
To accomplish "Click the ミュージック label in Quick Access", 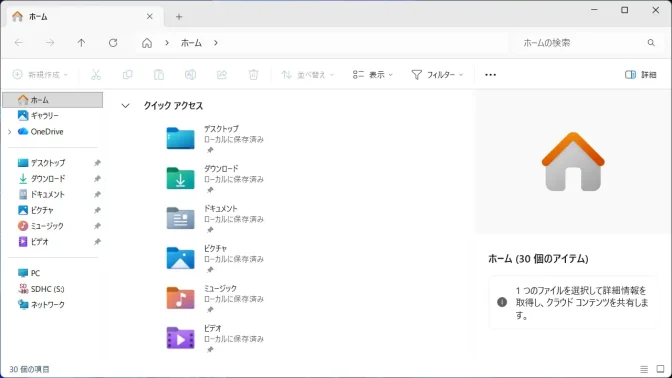I will (220, 288).
